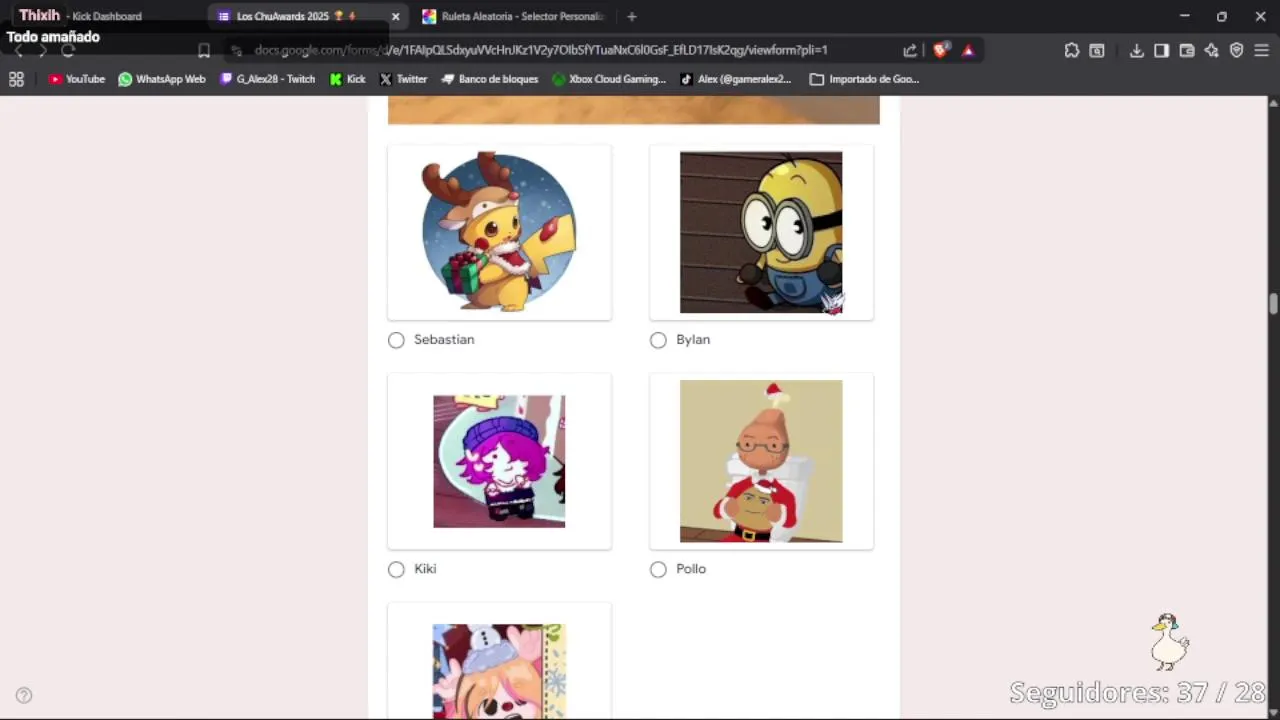Close the Los ChuAwards 2025 tab

(395, 16)
